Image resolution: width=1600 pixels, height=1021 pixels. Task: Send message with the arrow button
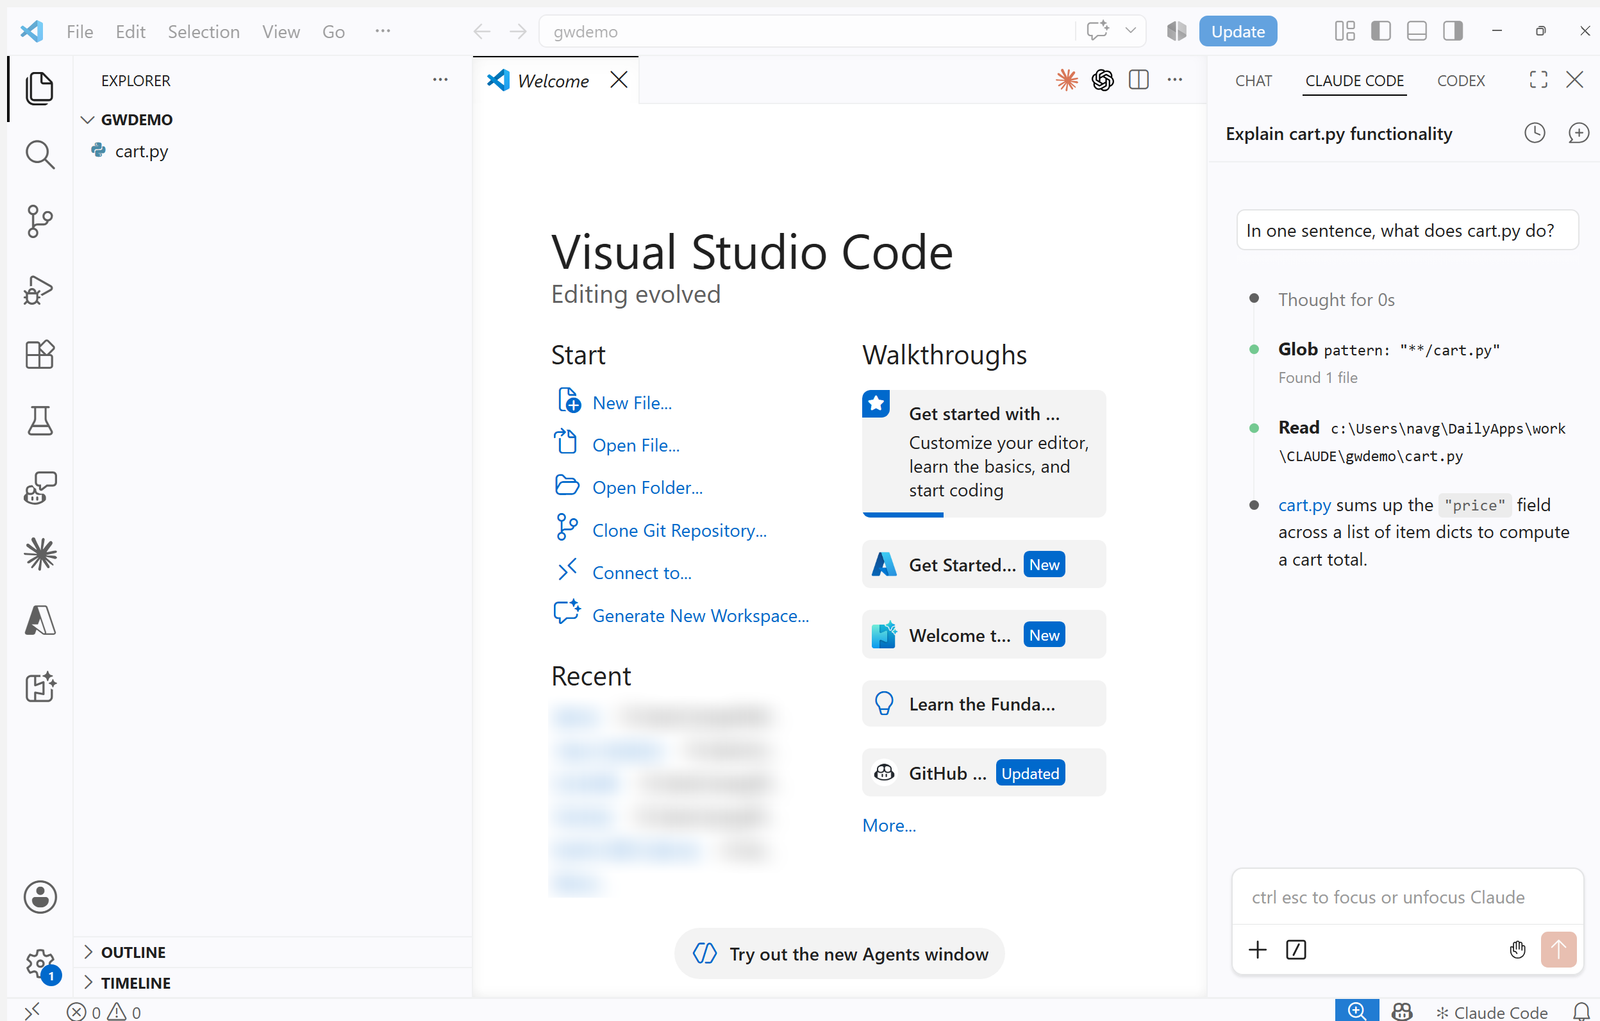pyautogui.click(x=1559, y=950)
